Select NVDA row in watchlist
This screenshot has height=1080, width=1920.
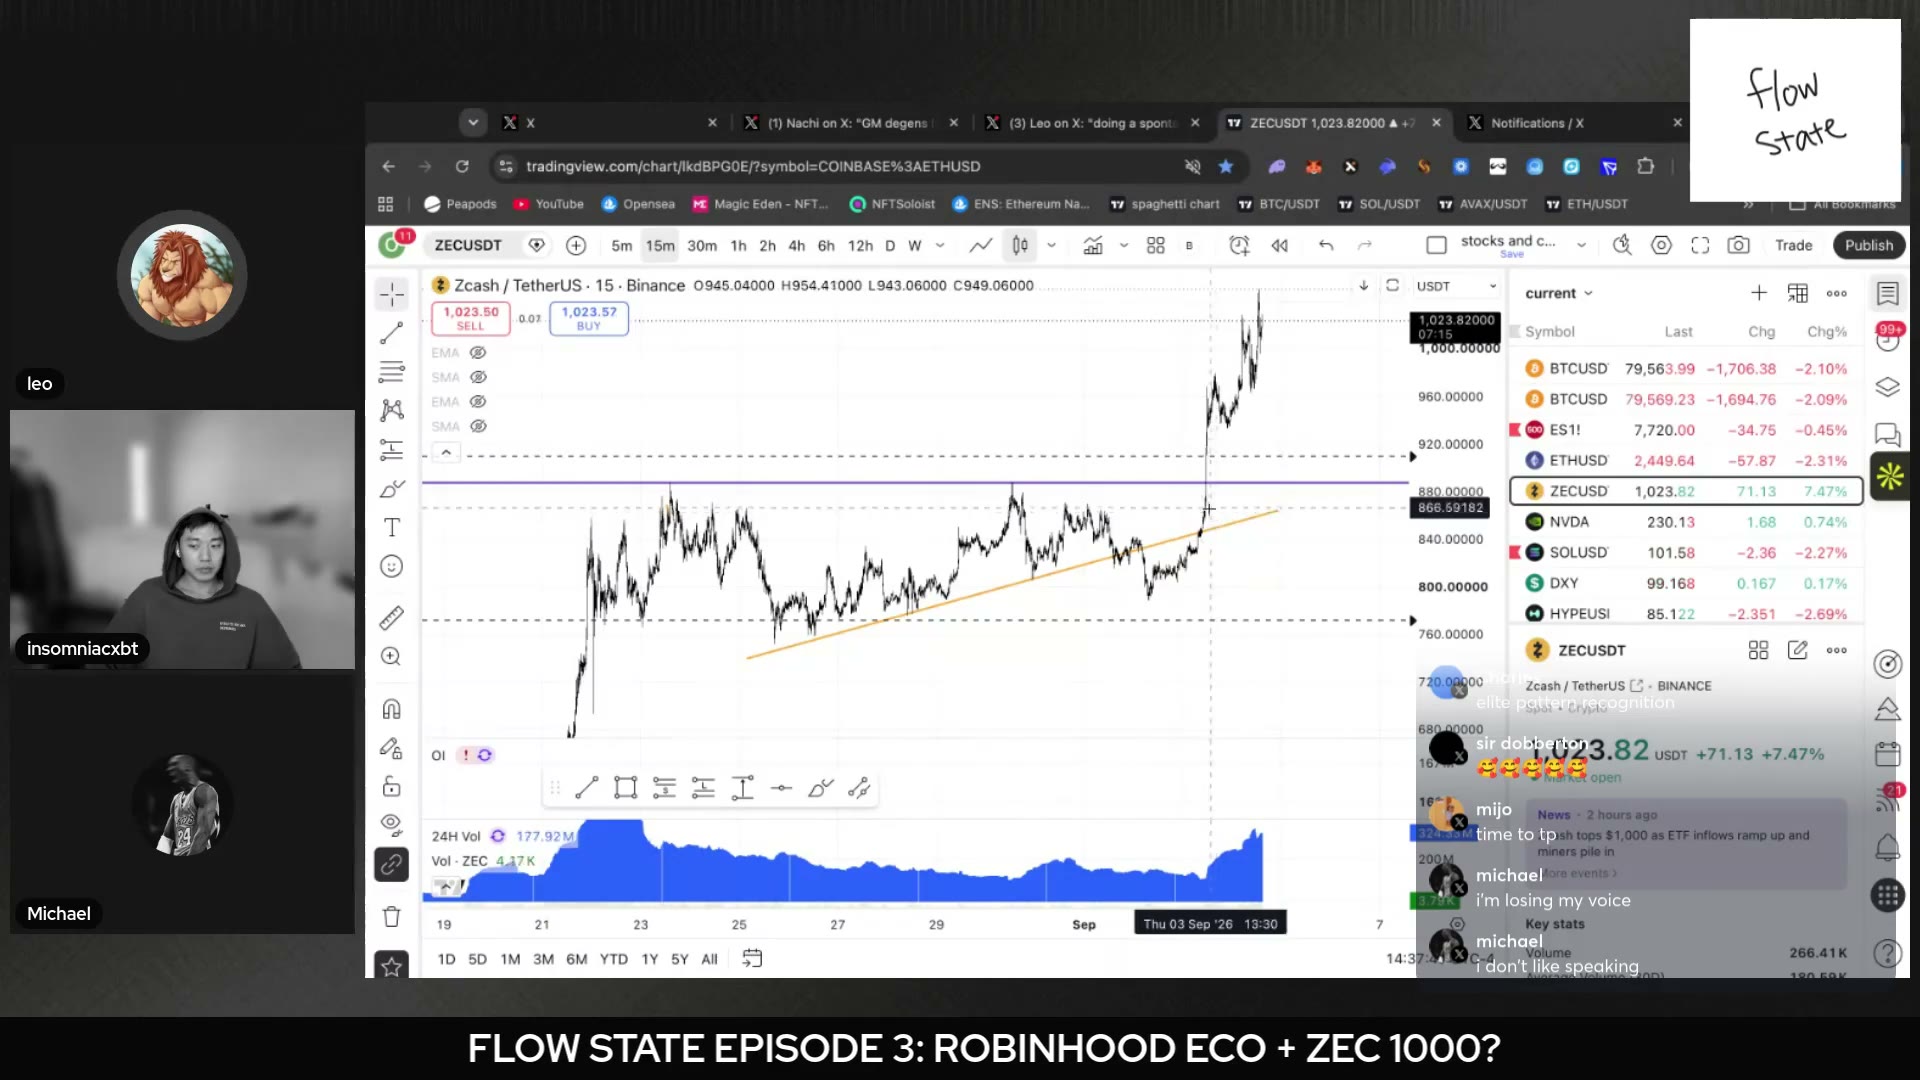[x=1686, y=522]
